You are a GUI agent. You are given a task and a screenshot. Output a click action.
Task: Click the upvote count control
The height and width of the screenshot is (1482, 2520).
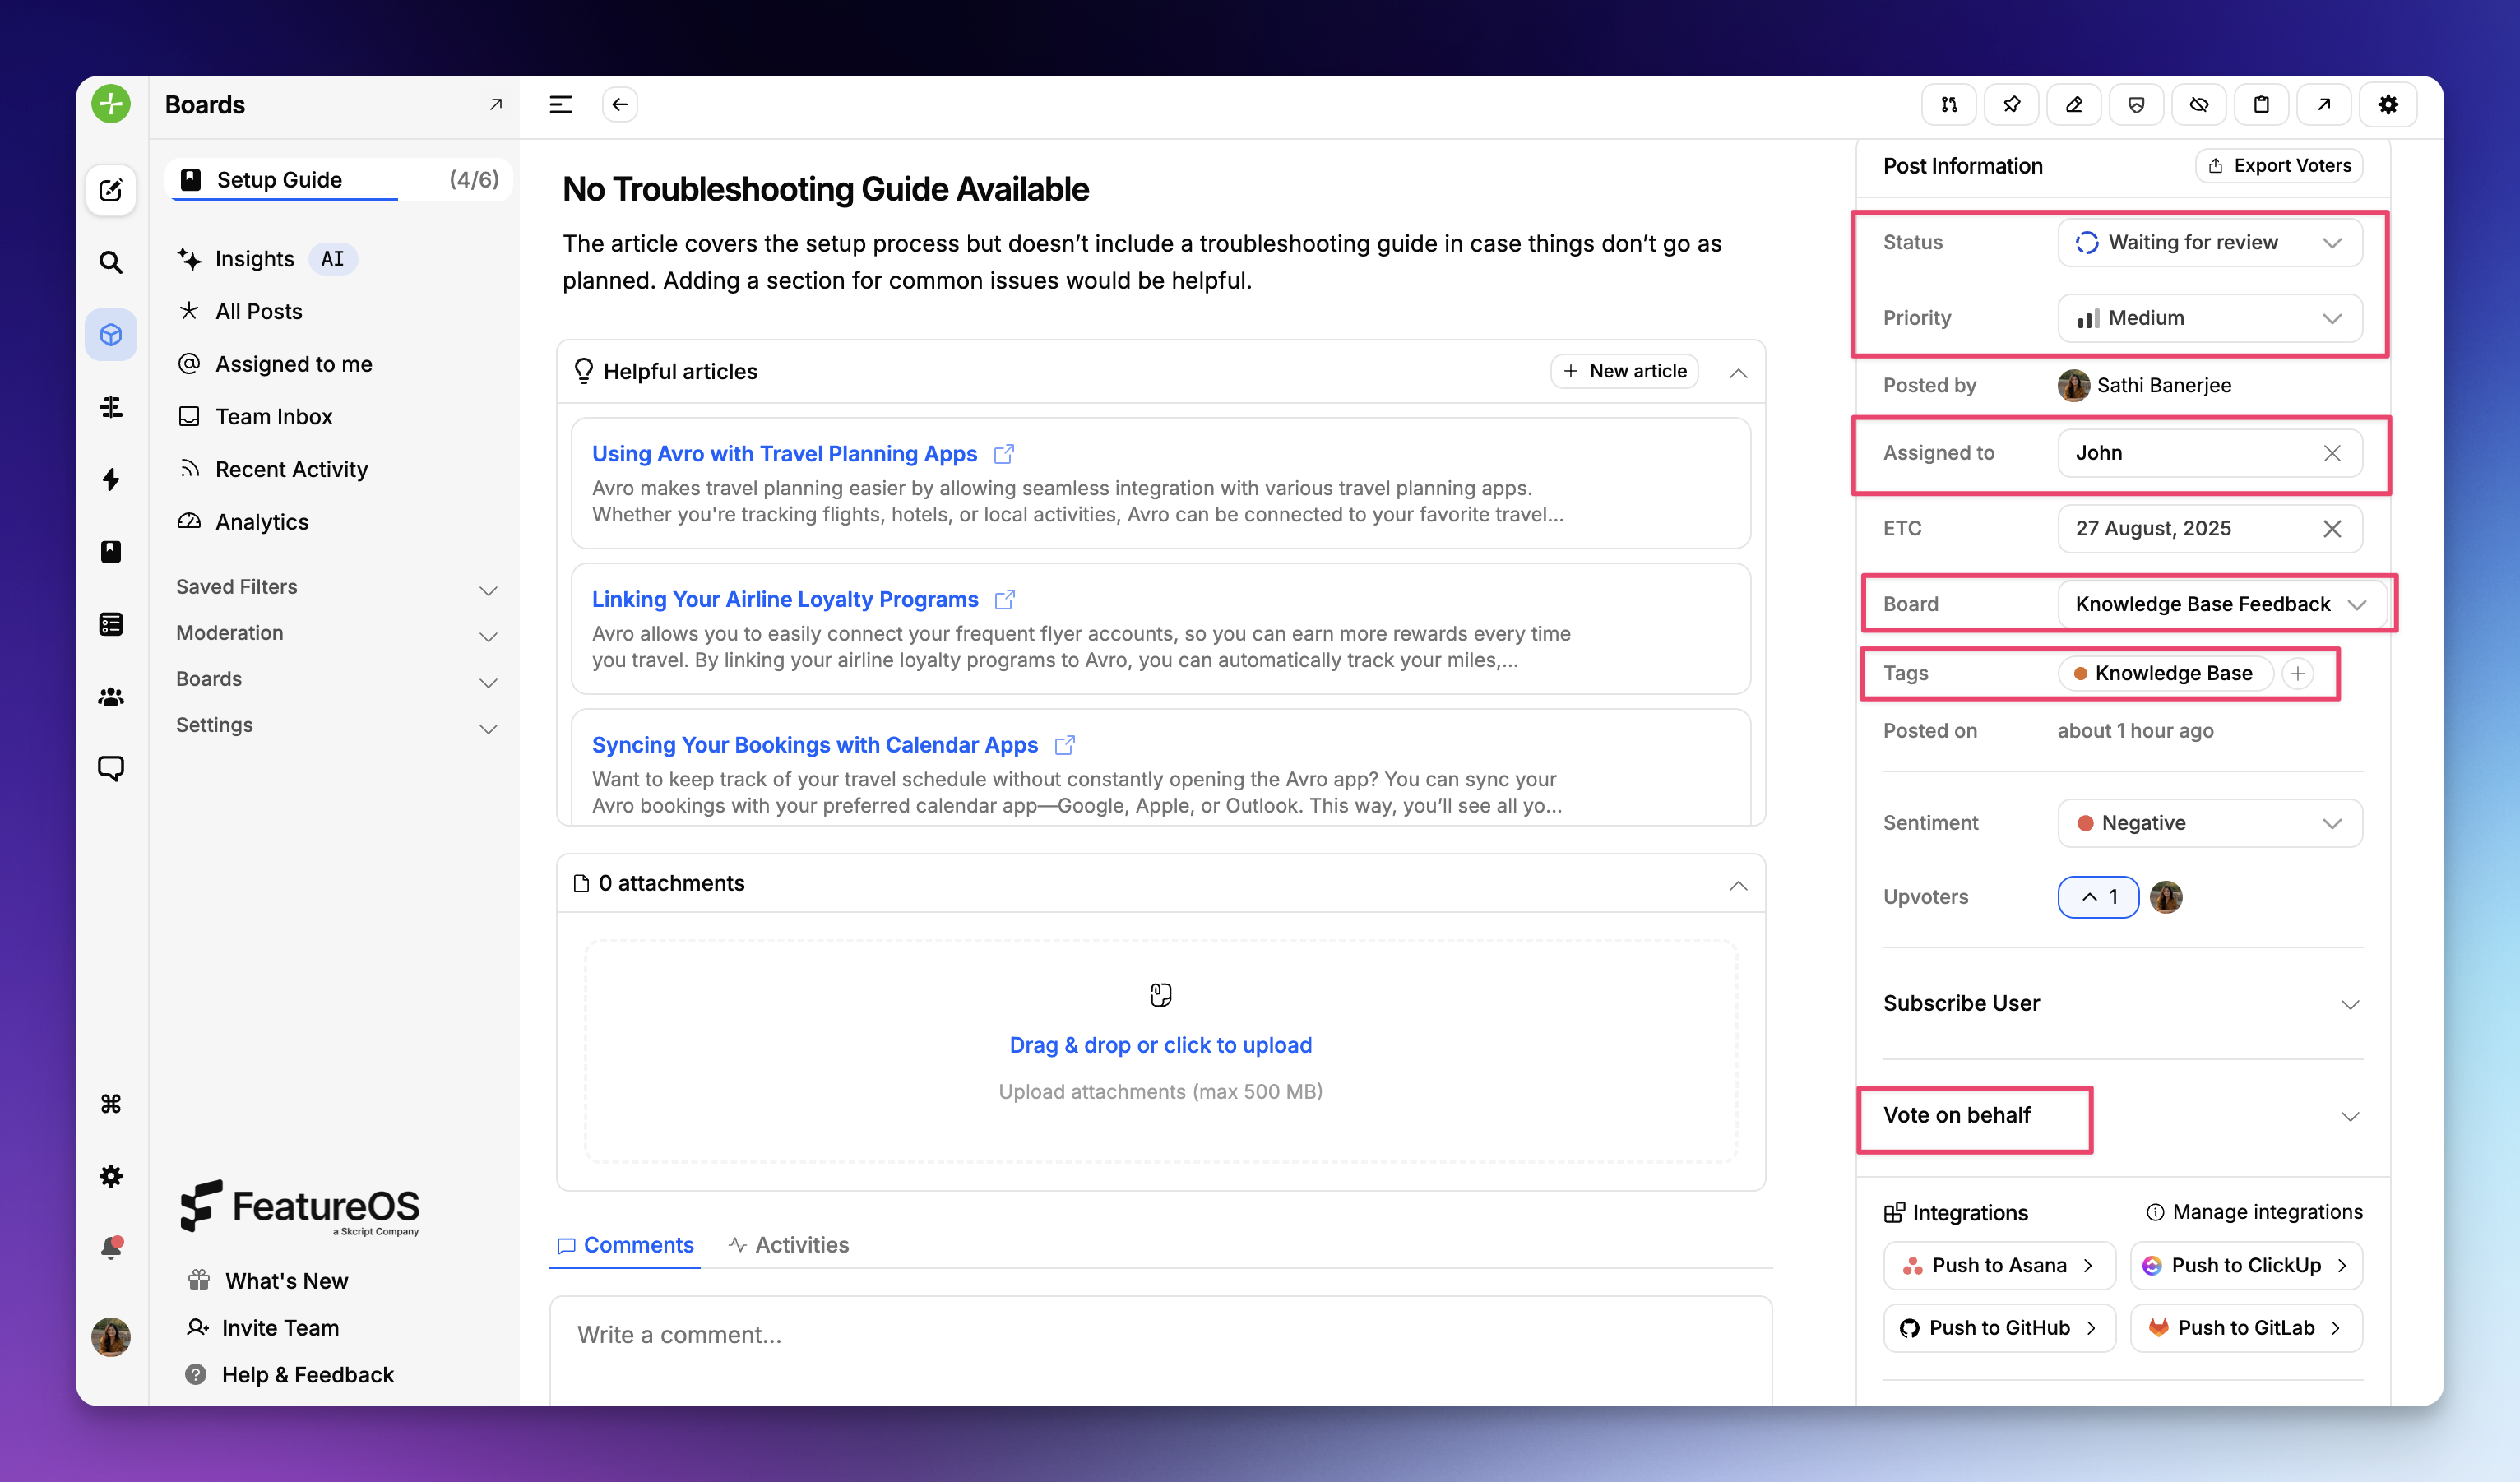(x=2097, y=897)
